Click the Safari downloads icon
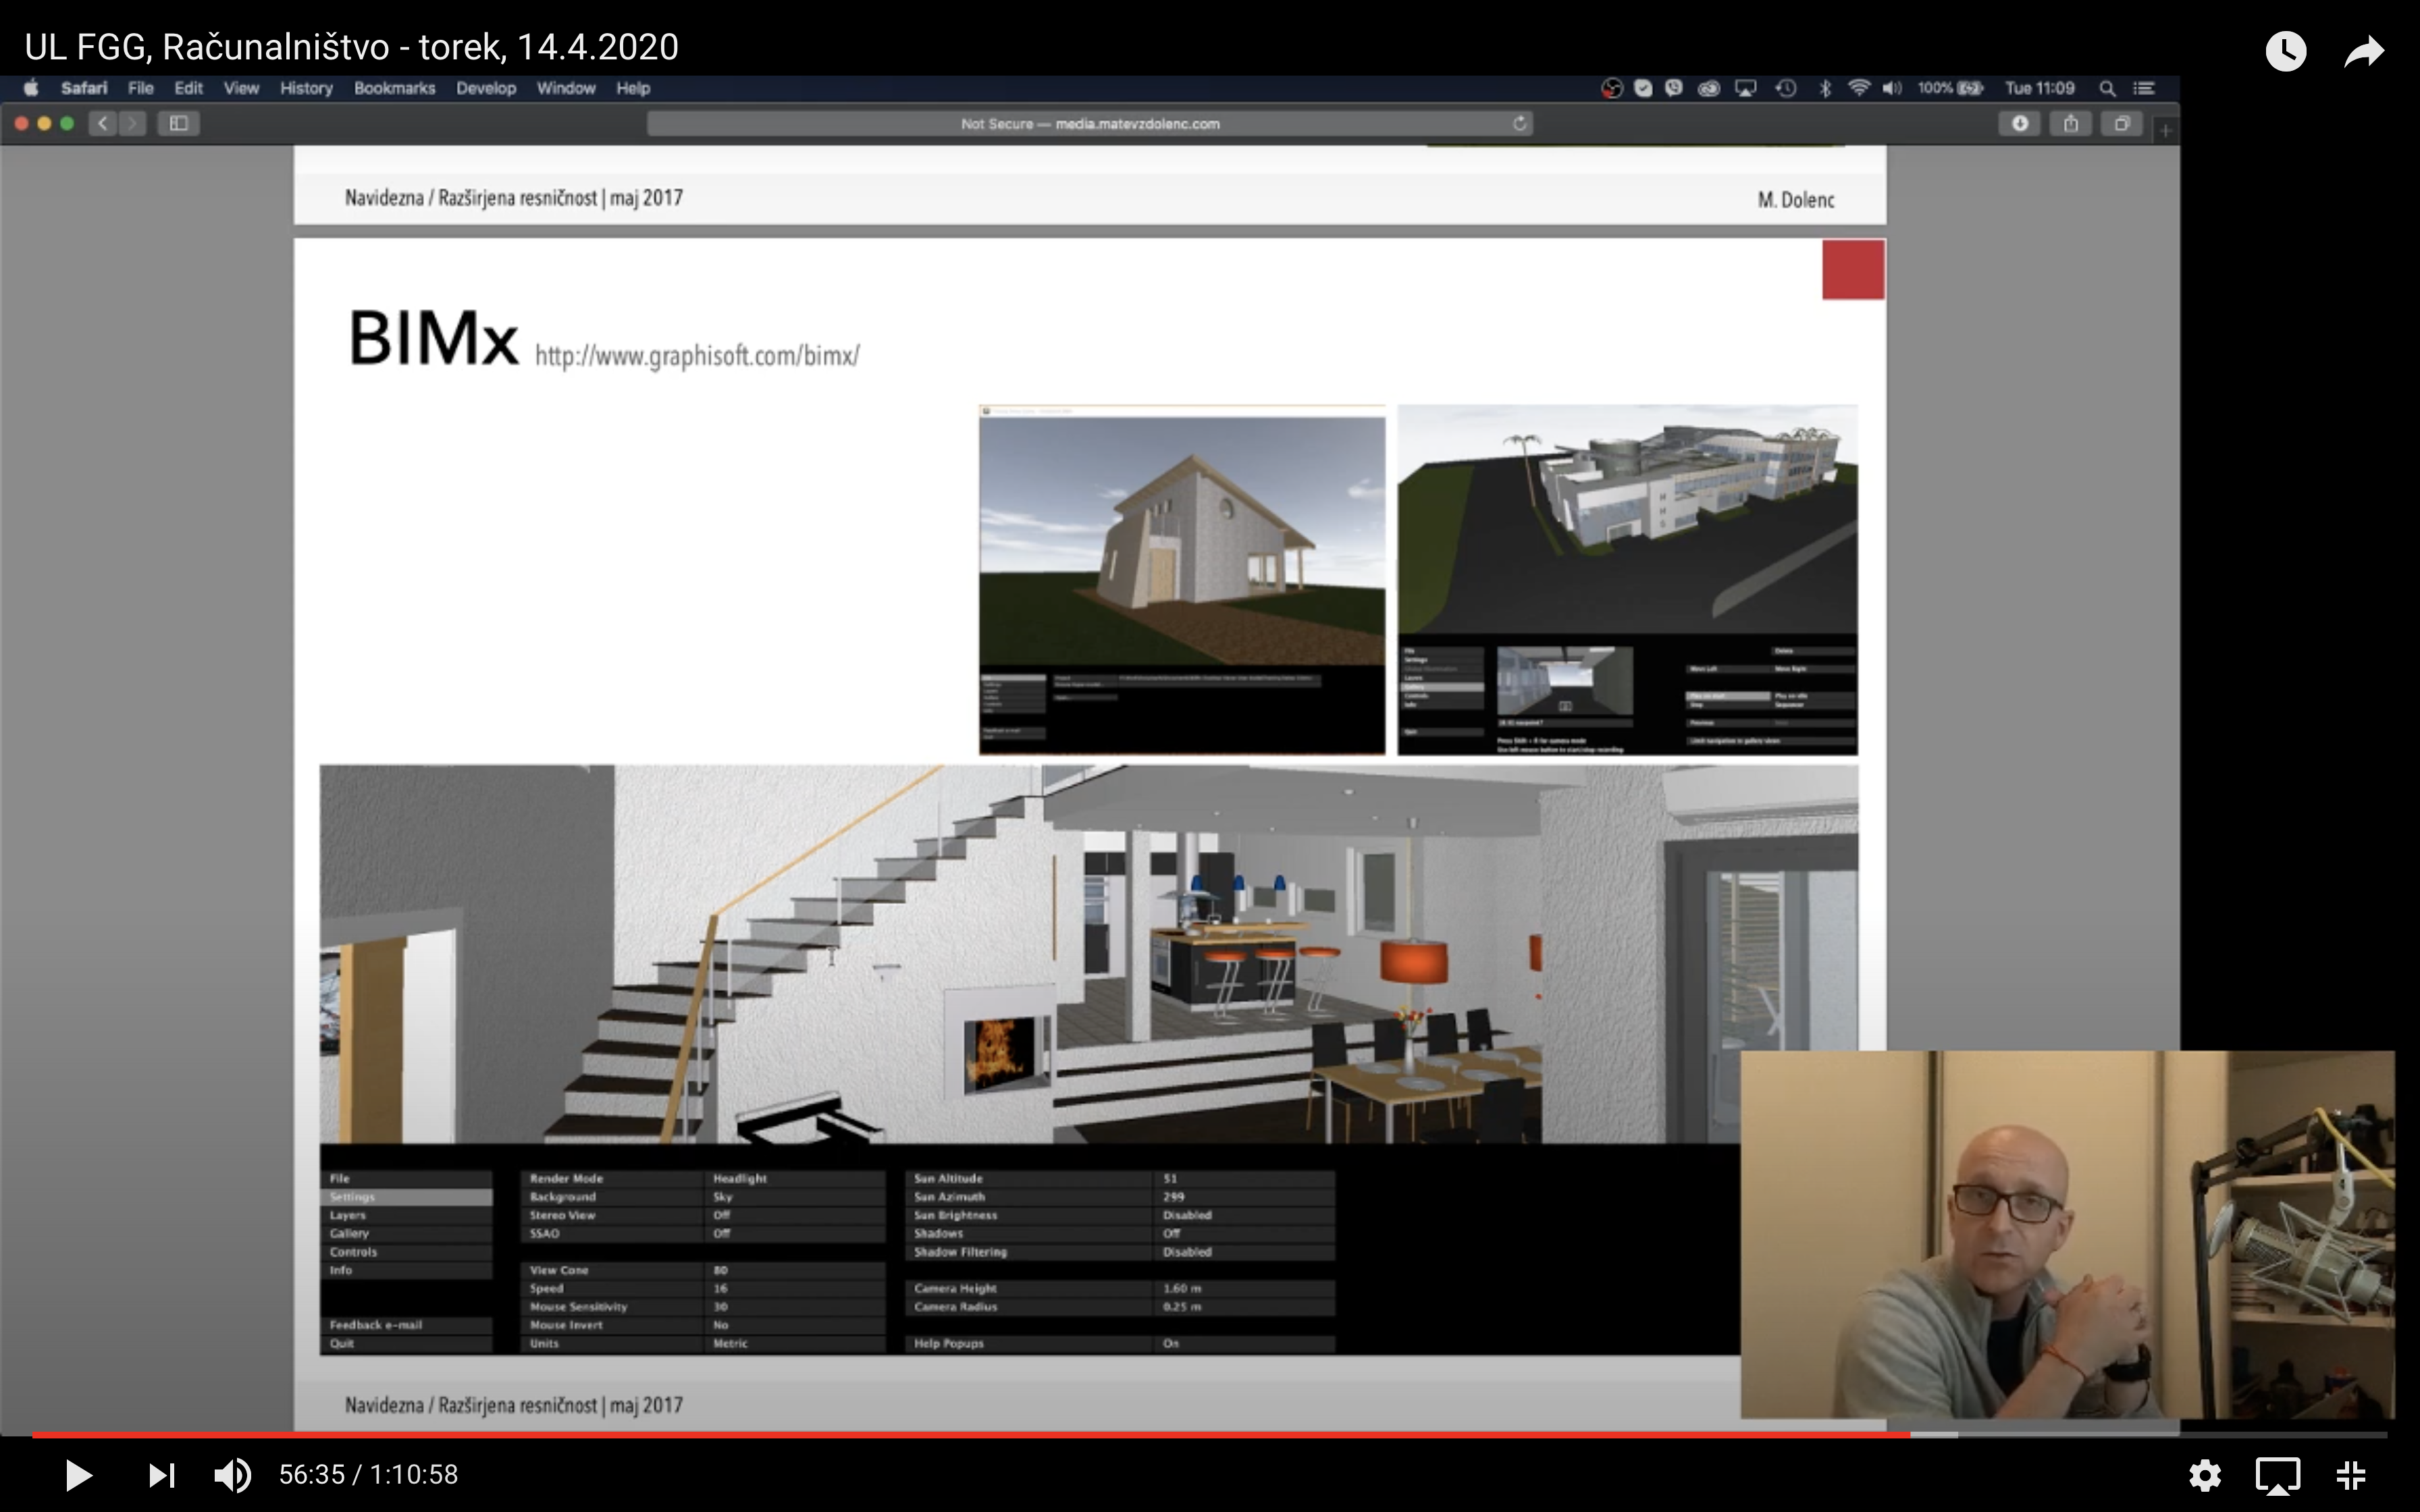 point(2019,123)
